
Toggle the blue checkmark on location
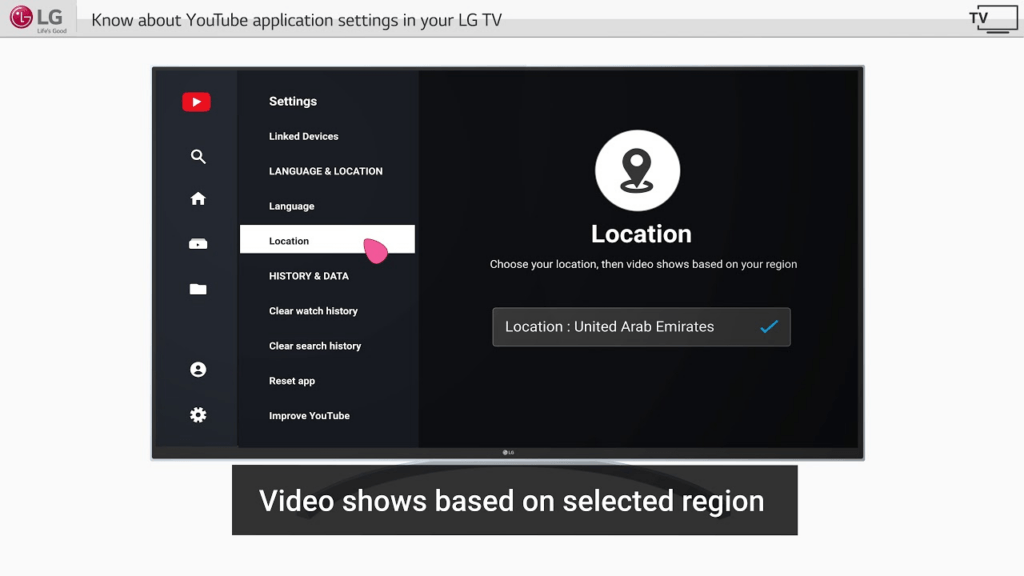pos(769,327)
